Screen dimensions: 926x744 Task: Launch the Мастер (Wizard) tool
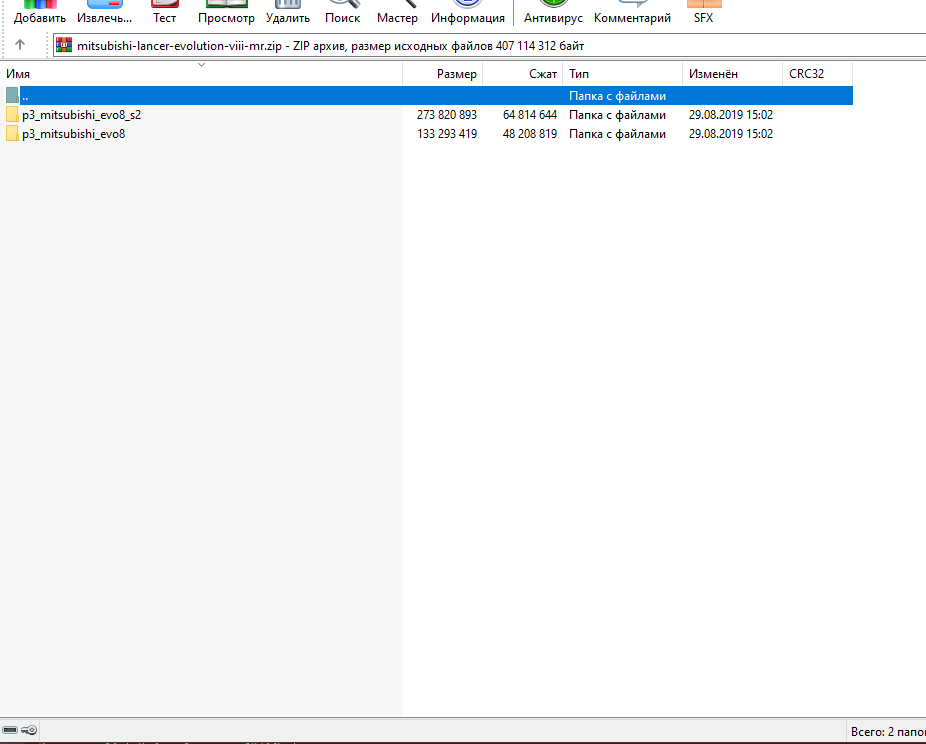[397, 13]
